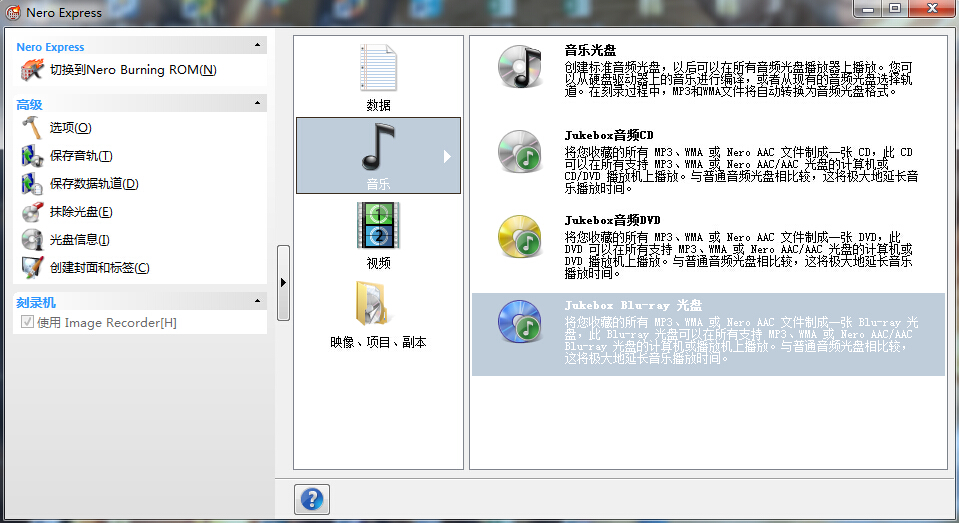Click the 创建封面和标签(C) icon
This screenshot has width=959, height=523.
click(x=32, y=268)
